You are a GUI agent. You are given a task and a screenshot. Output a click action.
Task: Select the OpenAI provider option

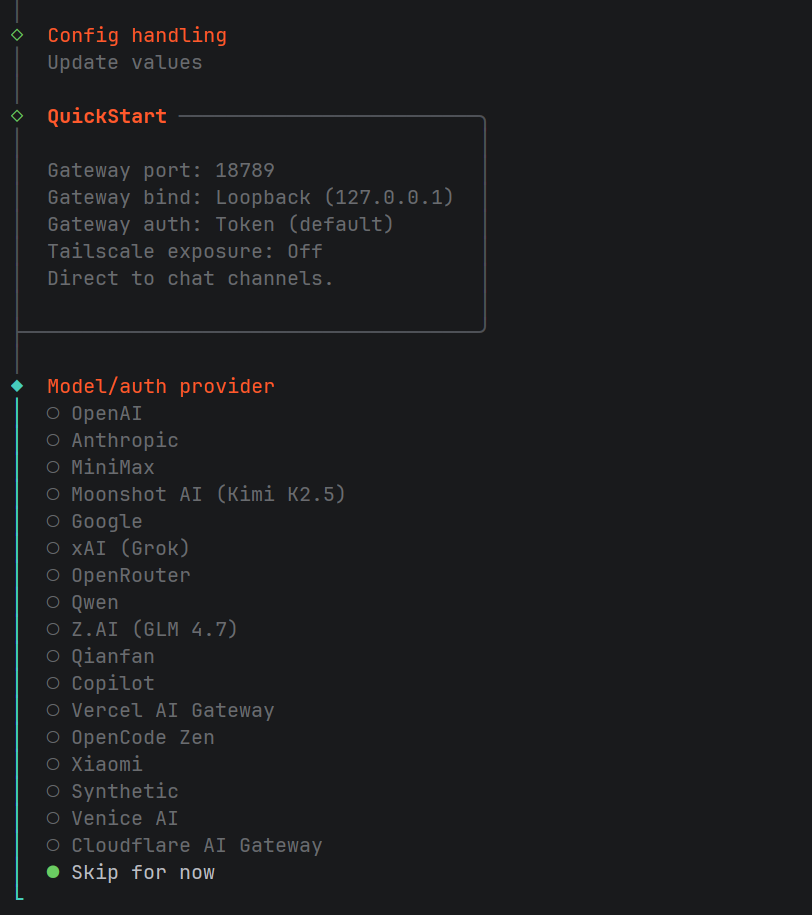point(95,413)
